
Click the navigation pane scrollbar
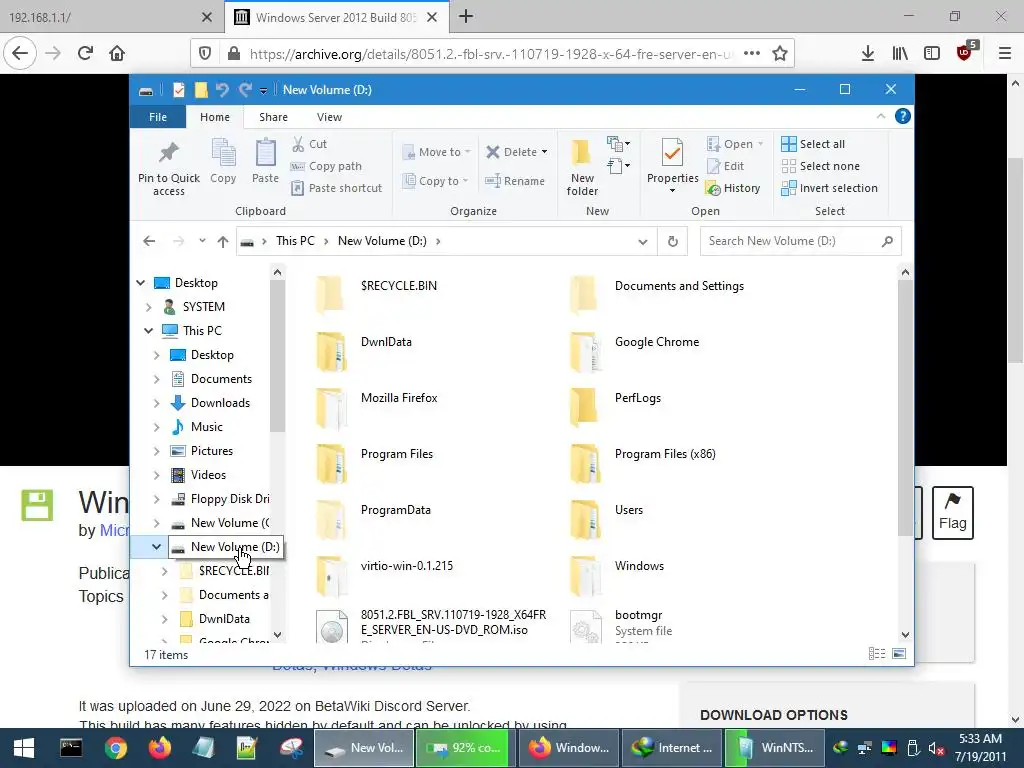coord(278,356)
